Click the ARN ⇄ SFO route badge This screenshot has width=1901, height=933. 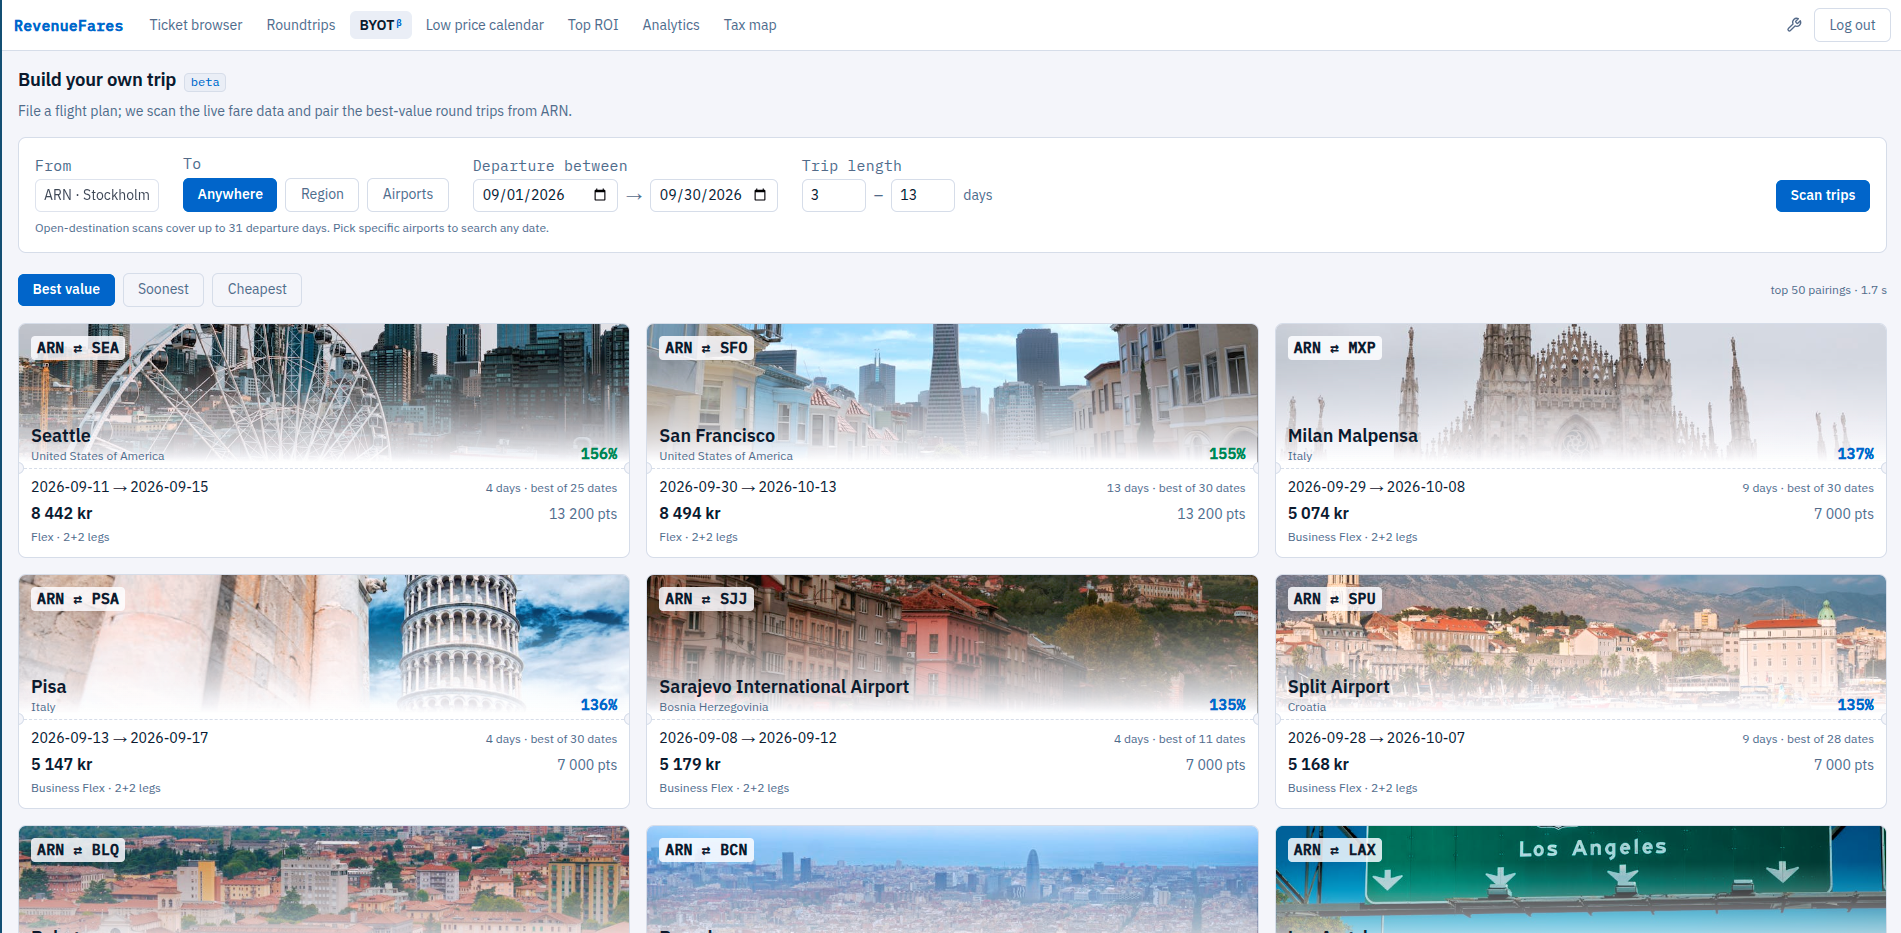tap(706, 348)
